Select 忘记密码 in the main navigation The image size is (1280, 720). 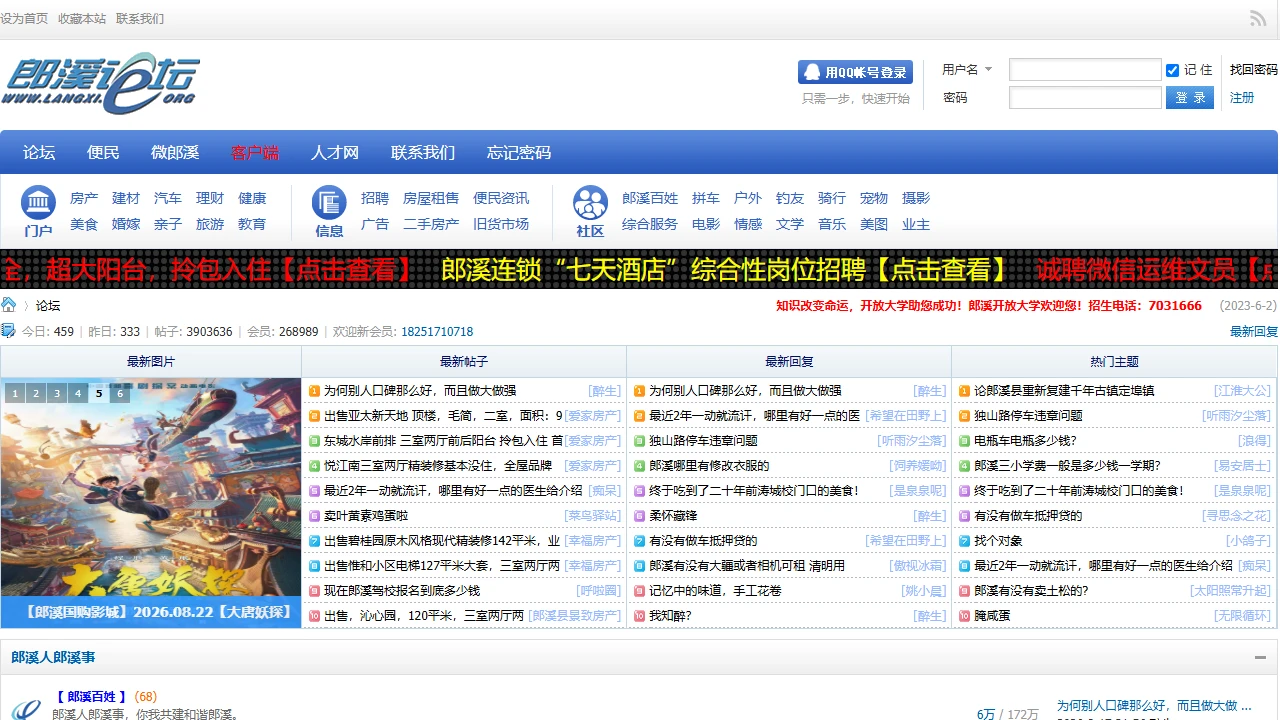pyautogui.click(x=519, y=153)
